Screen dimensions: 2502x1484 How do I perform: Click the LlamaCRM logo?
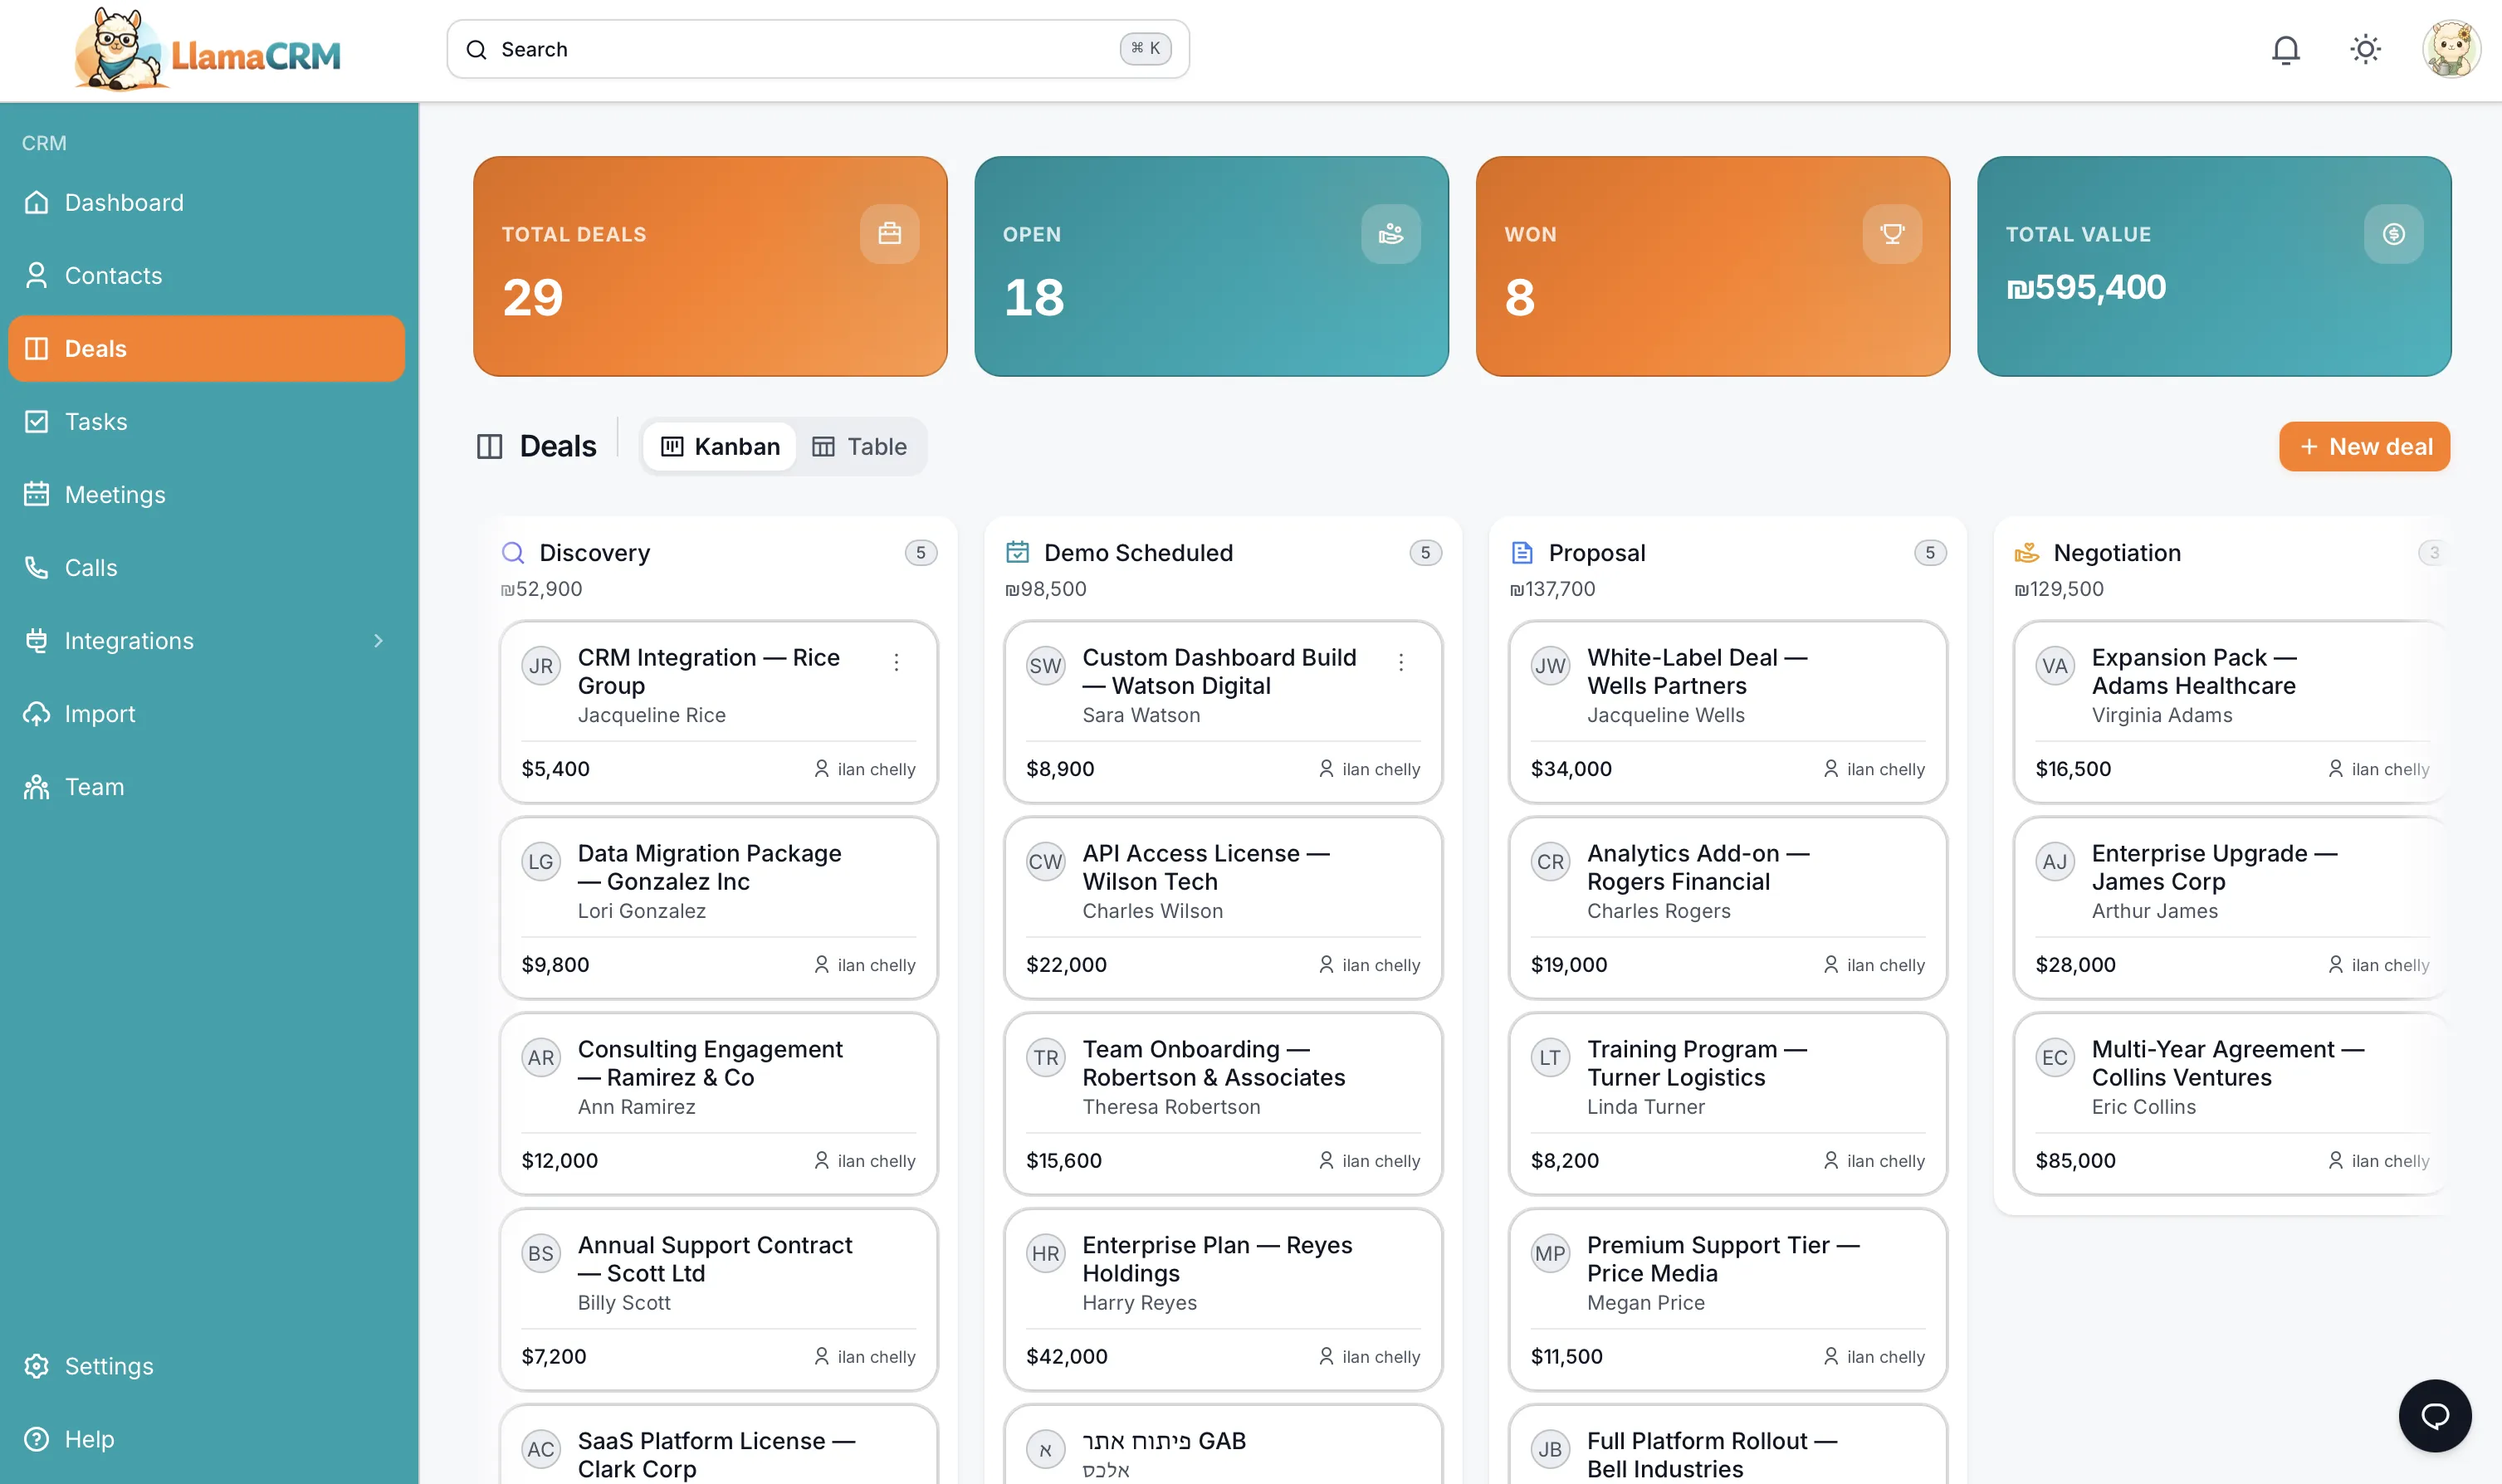point(208,50)
